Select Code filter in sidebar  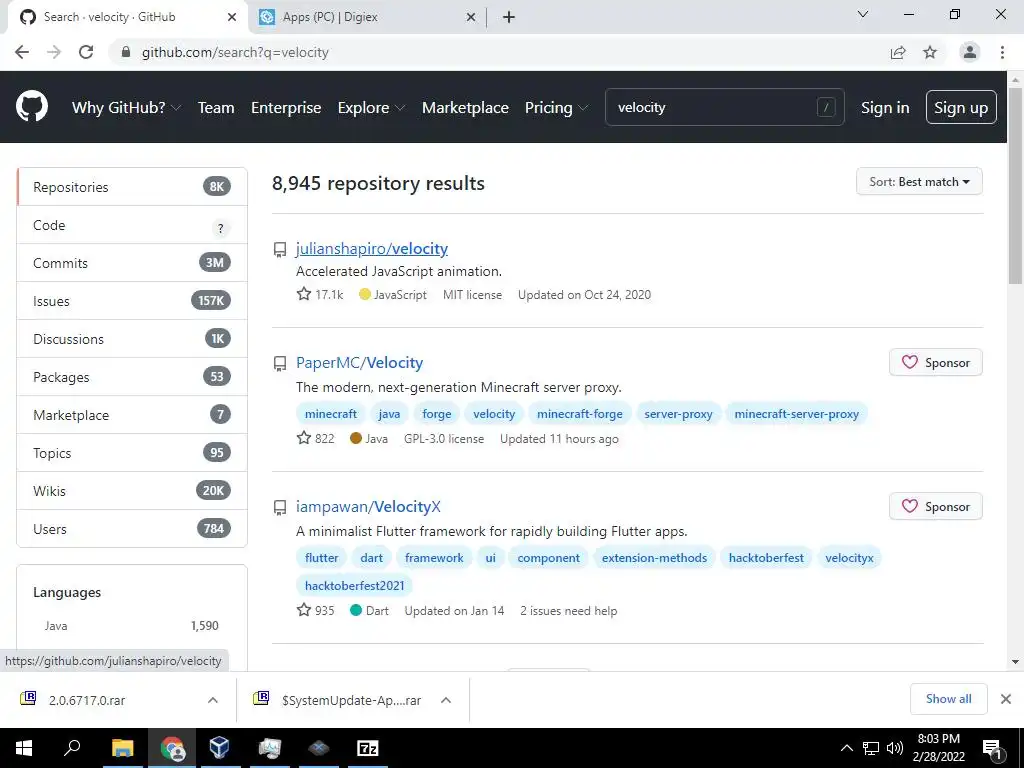coord(132,225)
